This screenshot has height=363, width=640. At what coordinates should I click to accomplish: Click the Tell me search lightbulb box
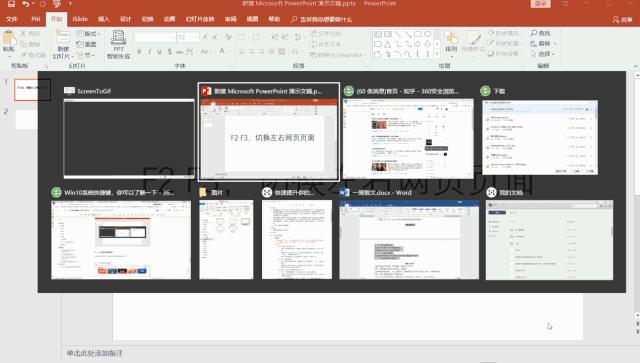click(321, 20)
